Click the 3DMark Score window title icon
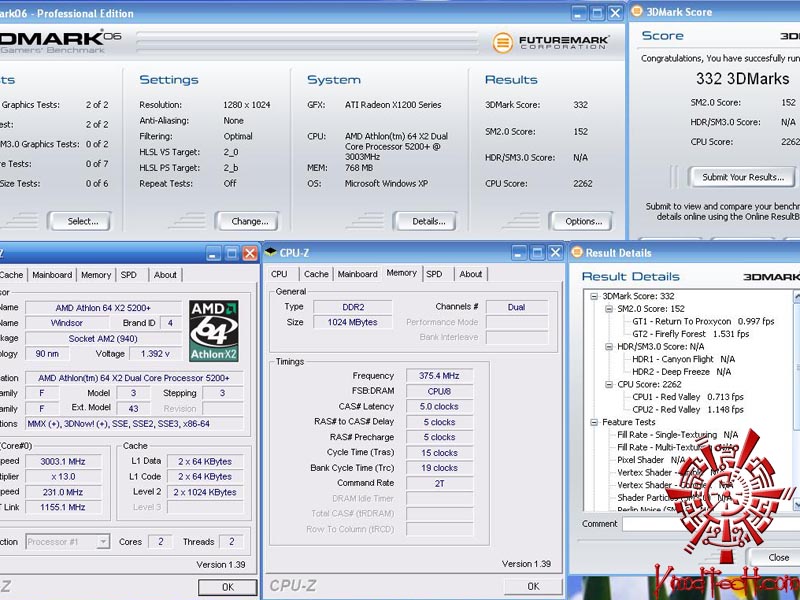800x600 pixels. tap(637, 12)
